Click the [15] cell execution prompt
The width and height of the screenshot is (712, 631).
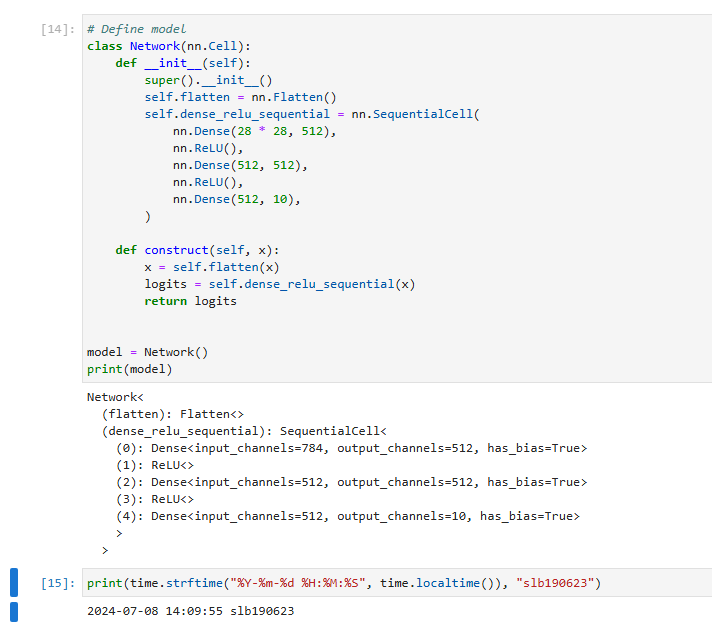tap(58, 583)
